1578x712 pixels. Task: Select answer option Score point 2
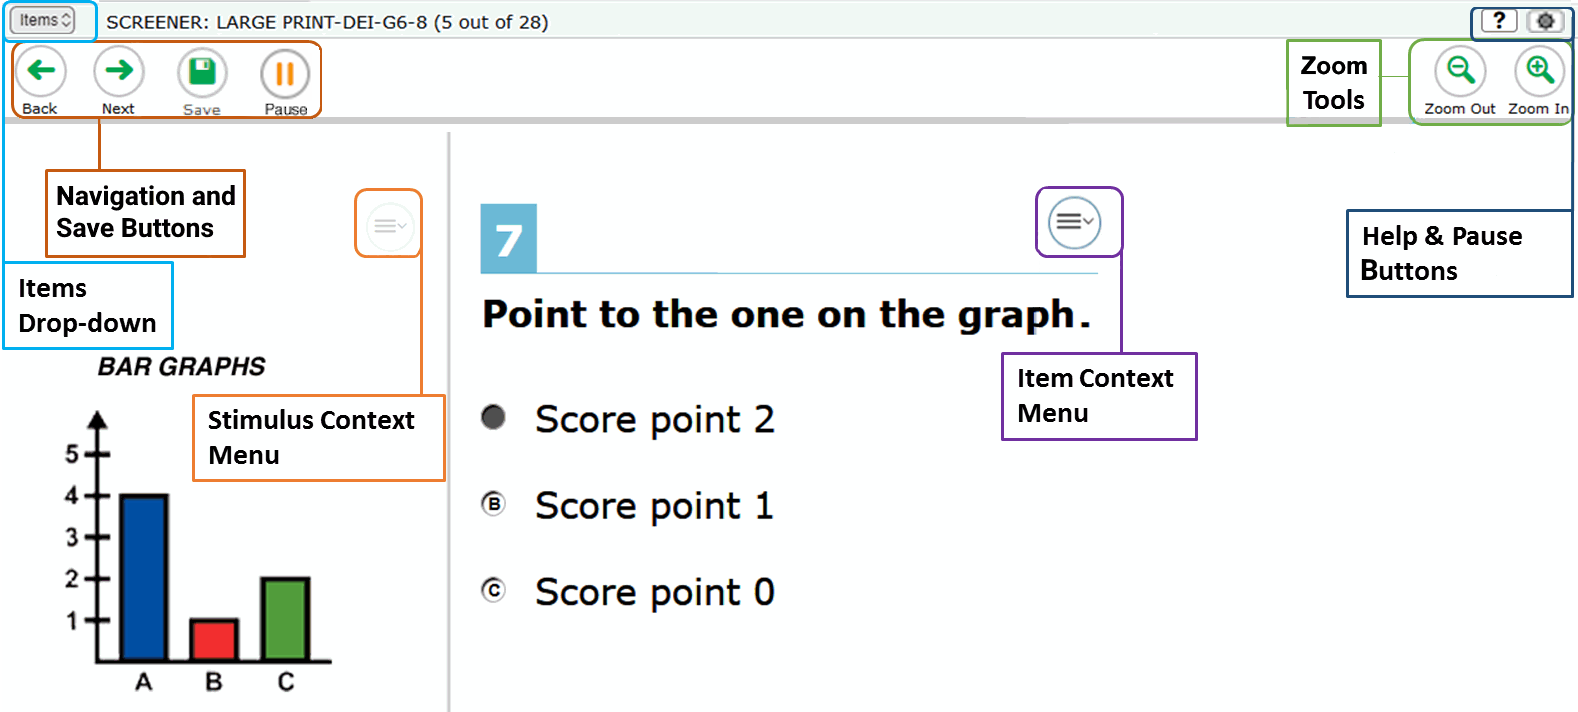click(493, 417)
